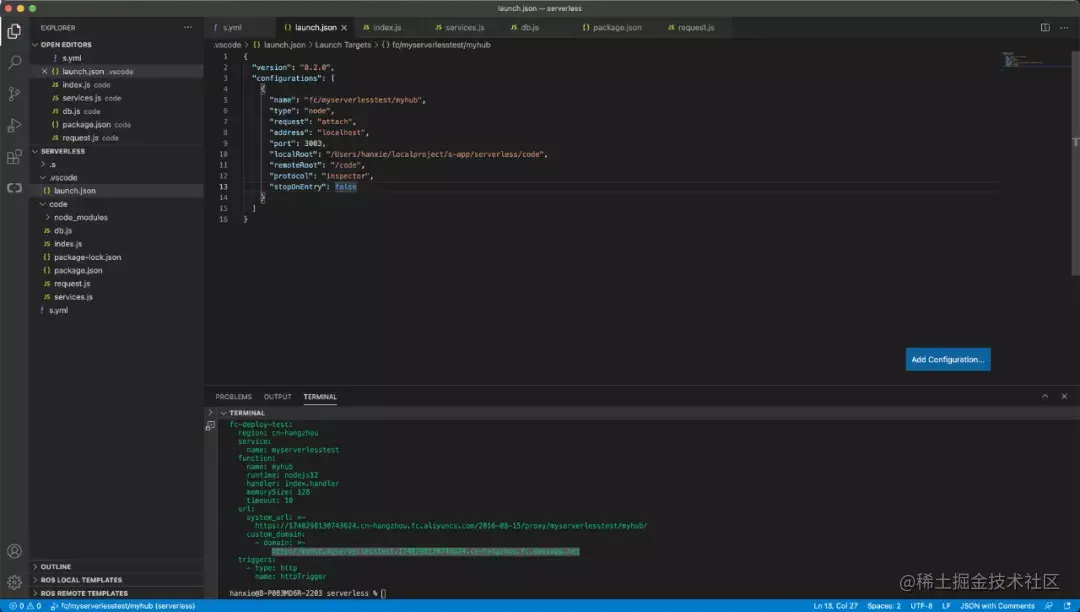Expand the .s folder

pyautogui.click(x=43, y=164)
